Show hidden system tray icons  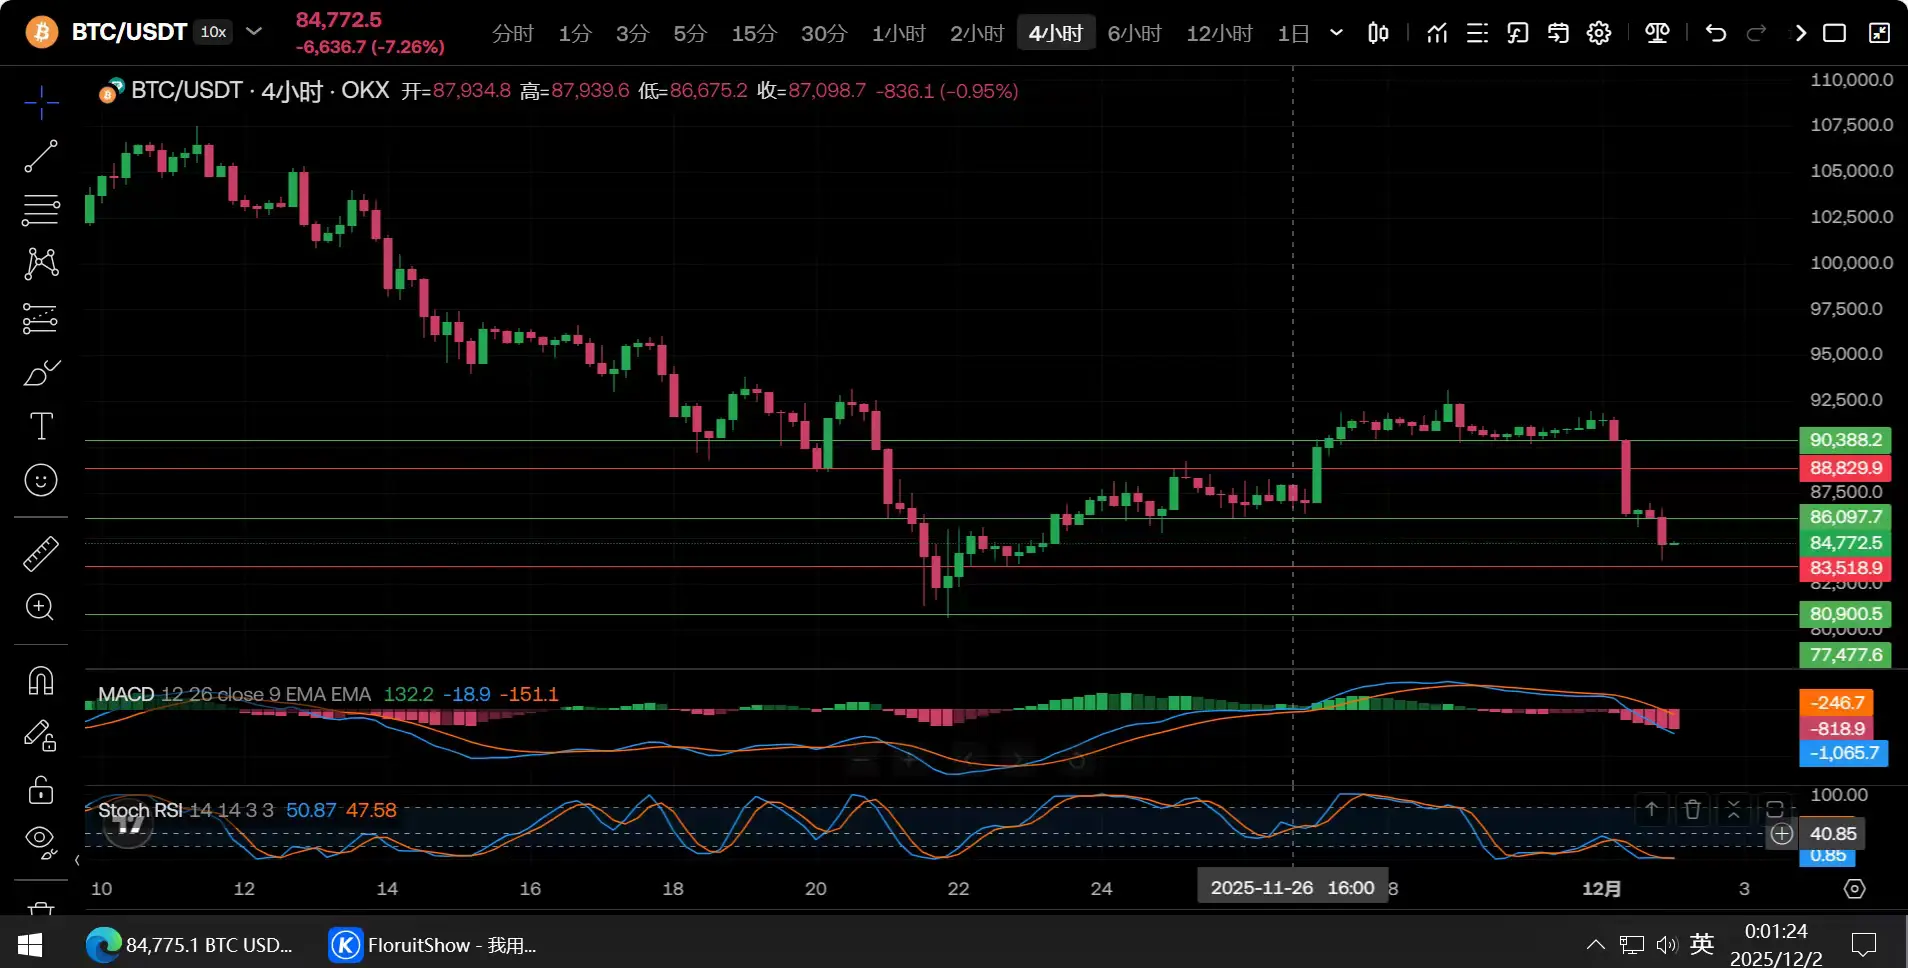1596,945
